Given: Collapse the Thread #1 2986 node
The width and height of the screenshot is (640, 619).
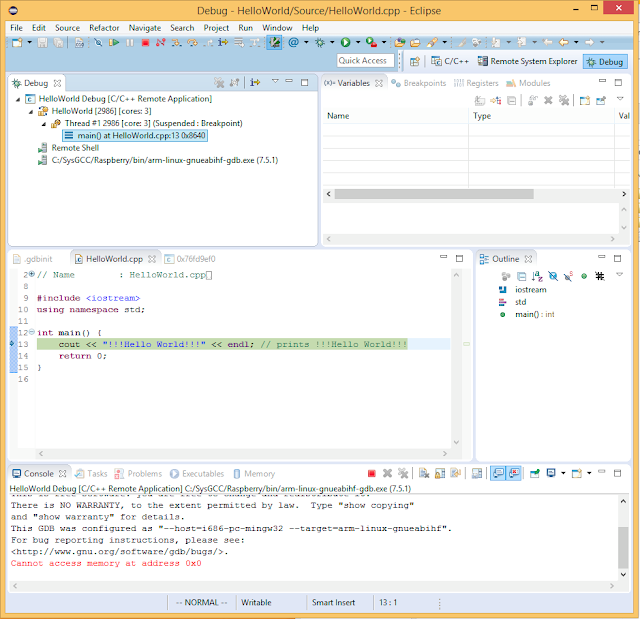Looking at the screenshot, I should 44,124.
